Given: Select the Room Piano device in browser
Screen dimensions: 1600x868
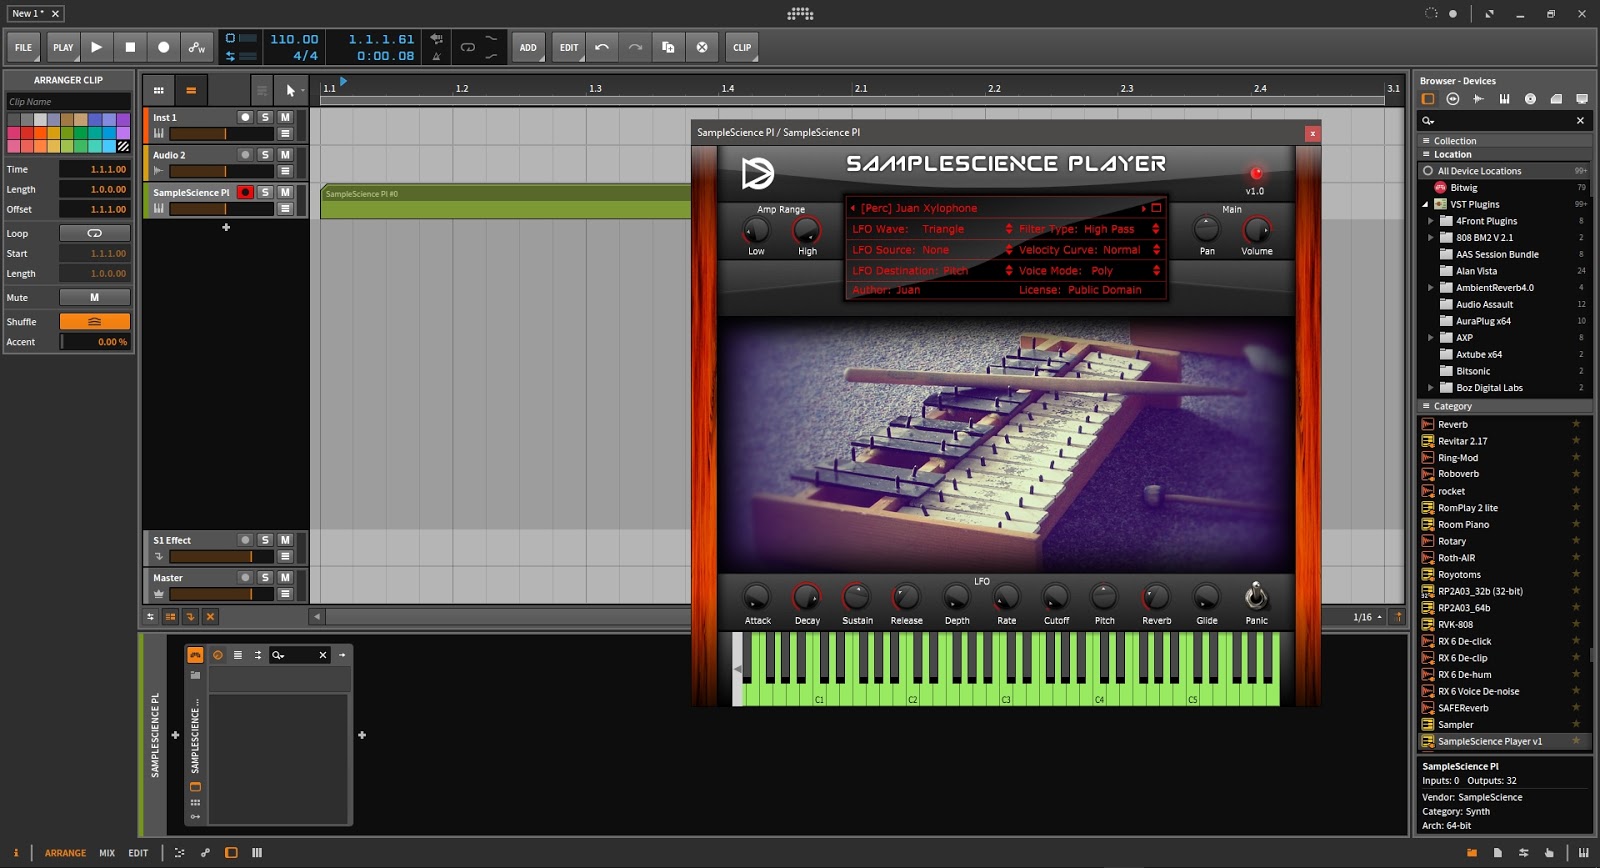Looking at the screenshot, I should tap(1505, 525).
